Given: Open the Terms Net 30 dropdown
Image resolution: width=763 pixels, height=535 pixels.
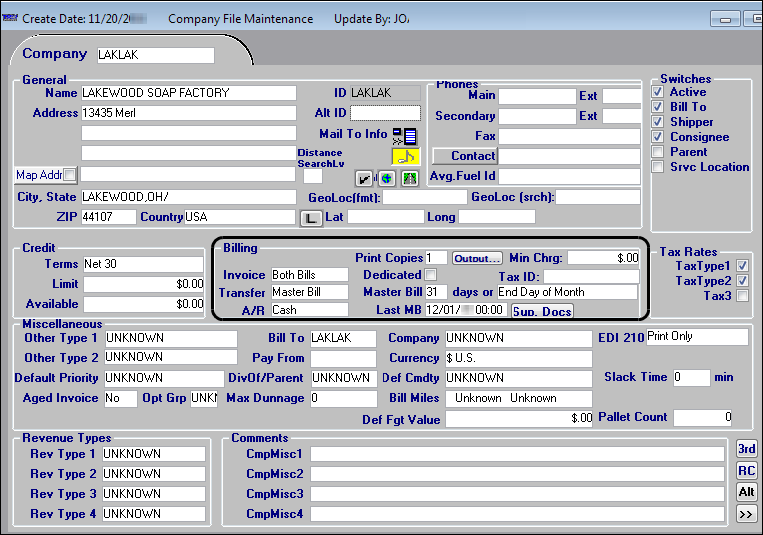Looking at the screenshot, I should pos(143,265).
